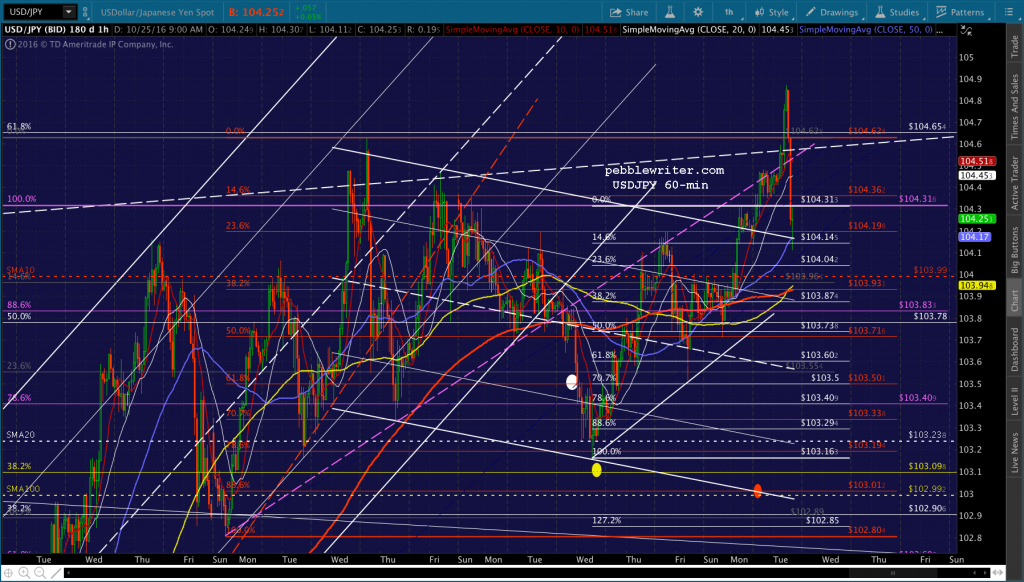
Task: Select the yellow oval drawing marker
Action: (x=596, y=470)
